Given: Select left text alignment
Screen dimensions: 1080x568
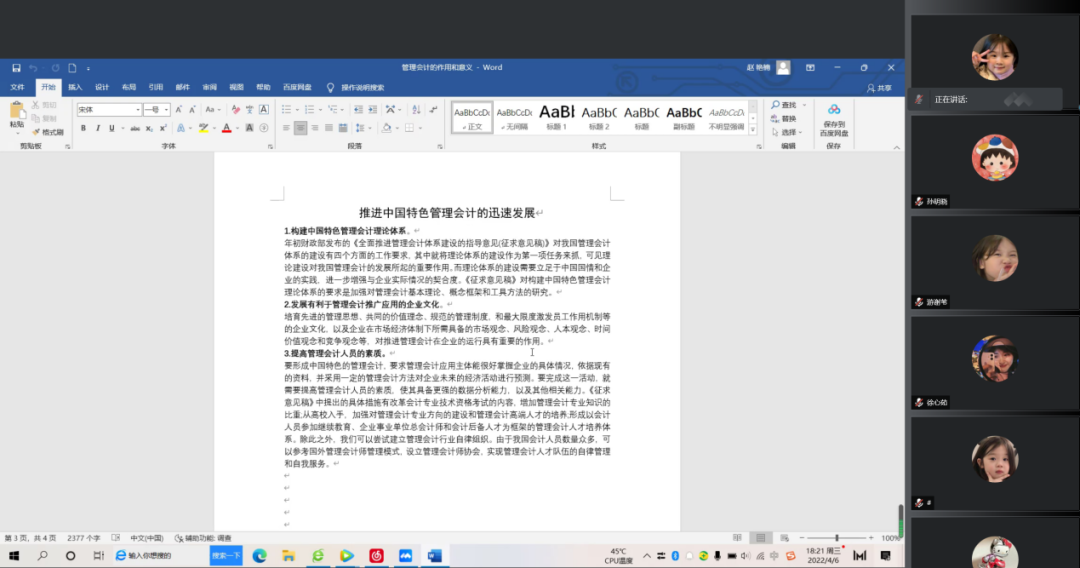Looking at the screenshot, I should pyautogui.click(x=286, y=128).
